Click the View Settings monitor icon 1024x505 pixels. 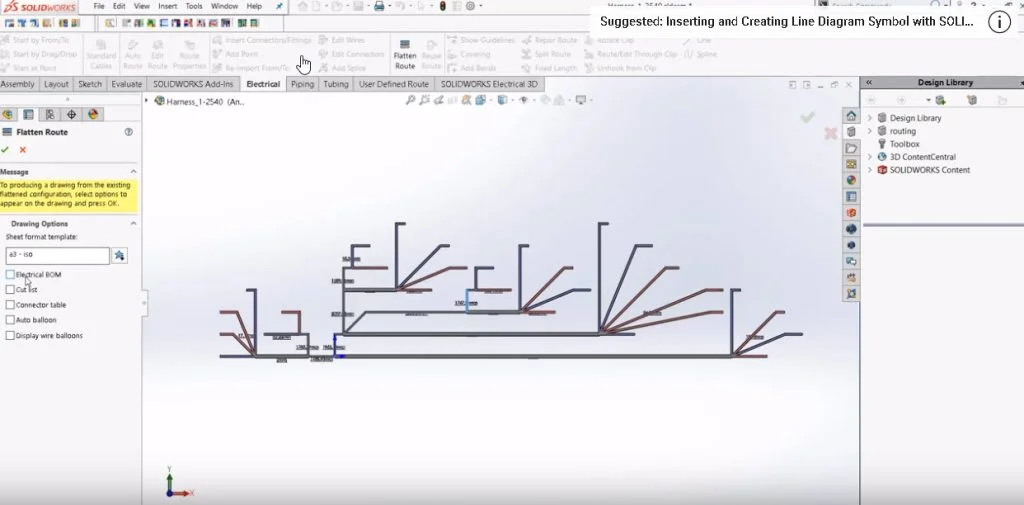579,100
